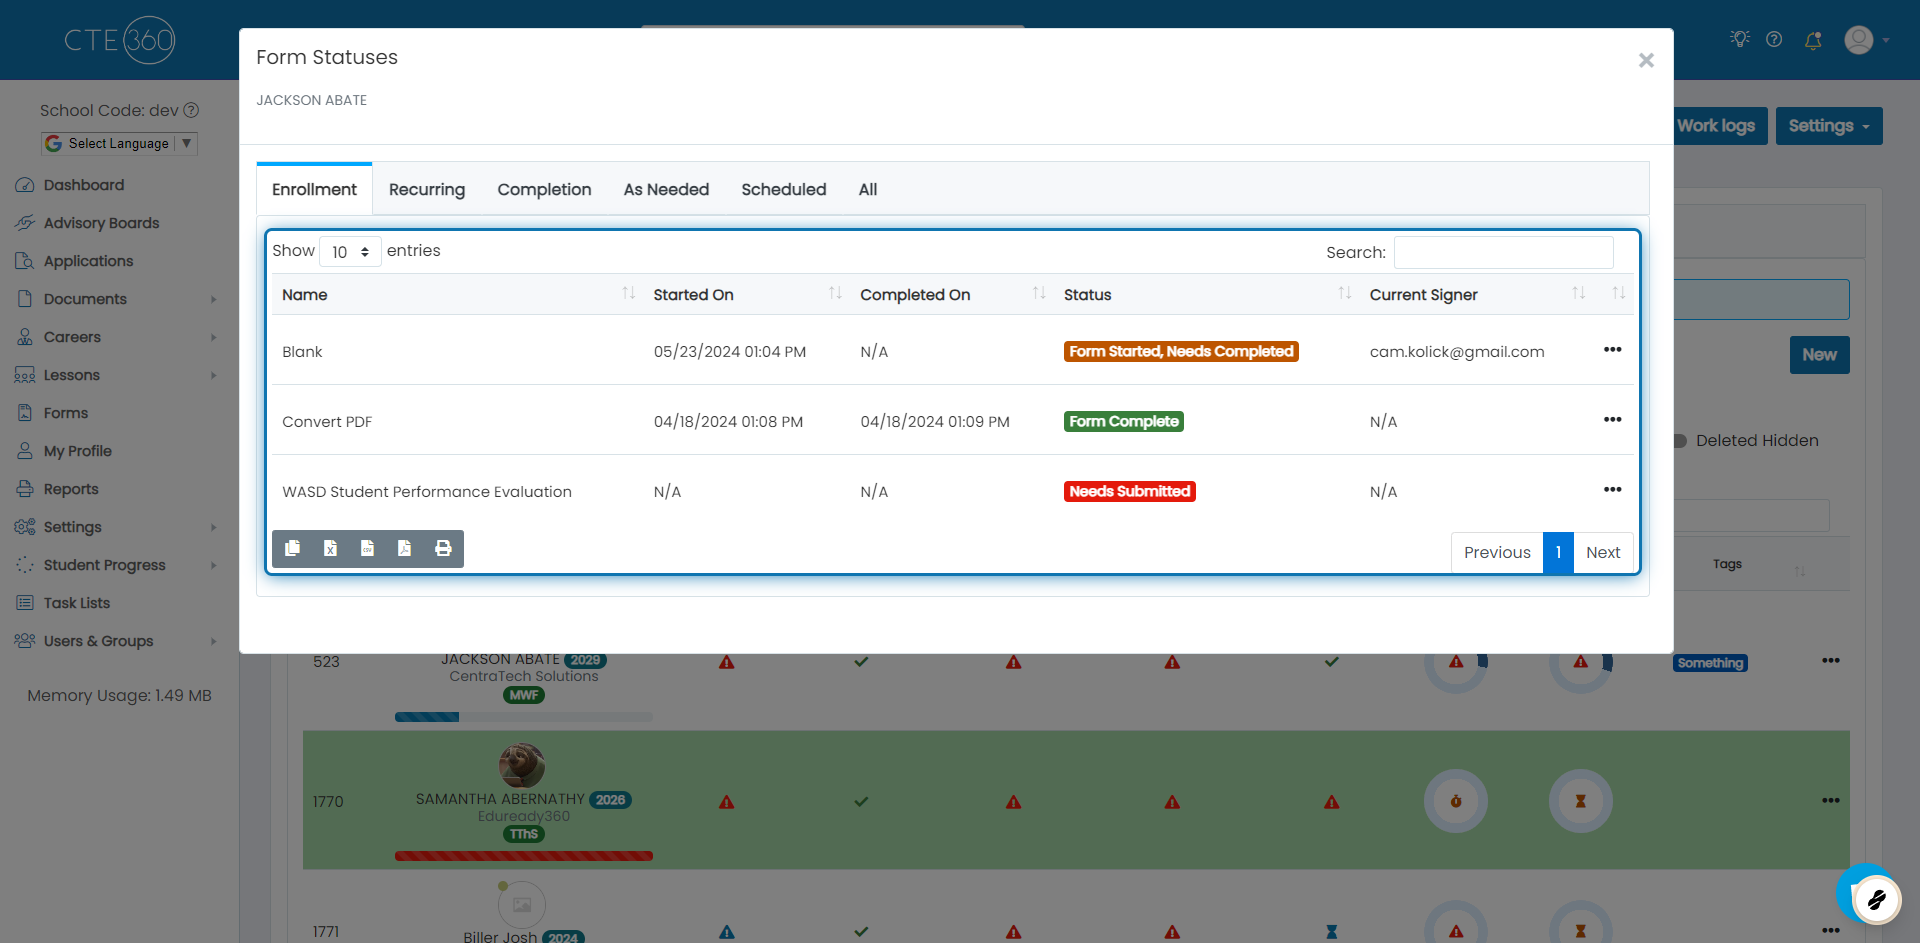Open the actions menu for Convert PDF
Viewport: 1920px width, 943px height.
pos(1612,420)
